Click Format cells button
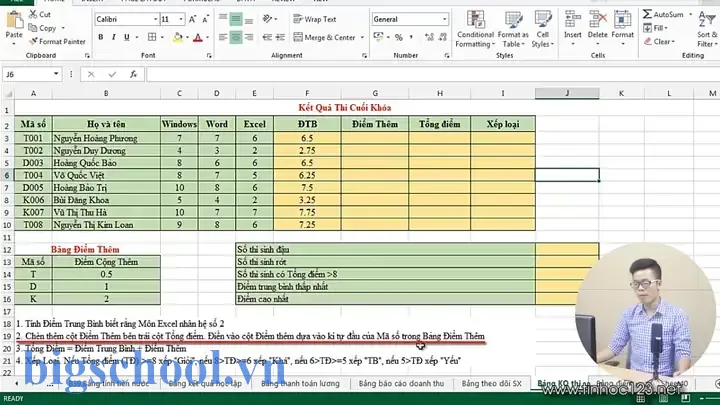720x405 pixels. coord(623,28)
